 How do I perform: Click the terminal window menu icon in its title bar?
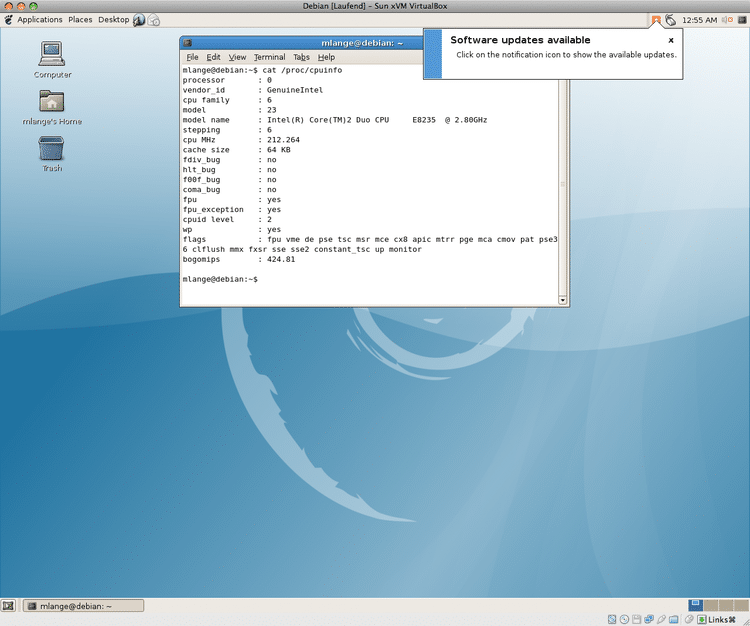click(187, 43)
